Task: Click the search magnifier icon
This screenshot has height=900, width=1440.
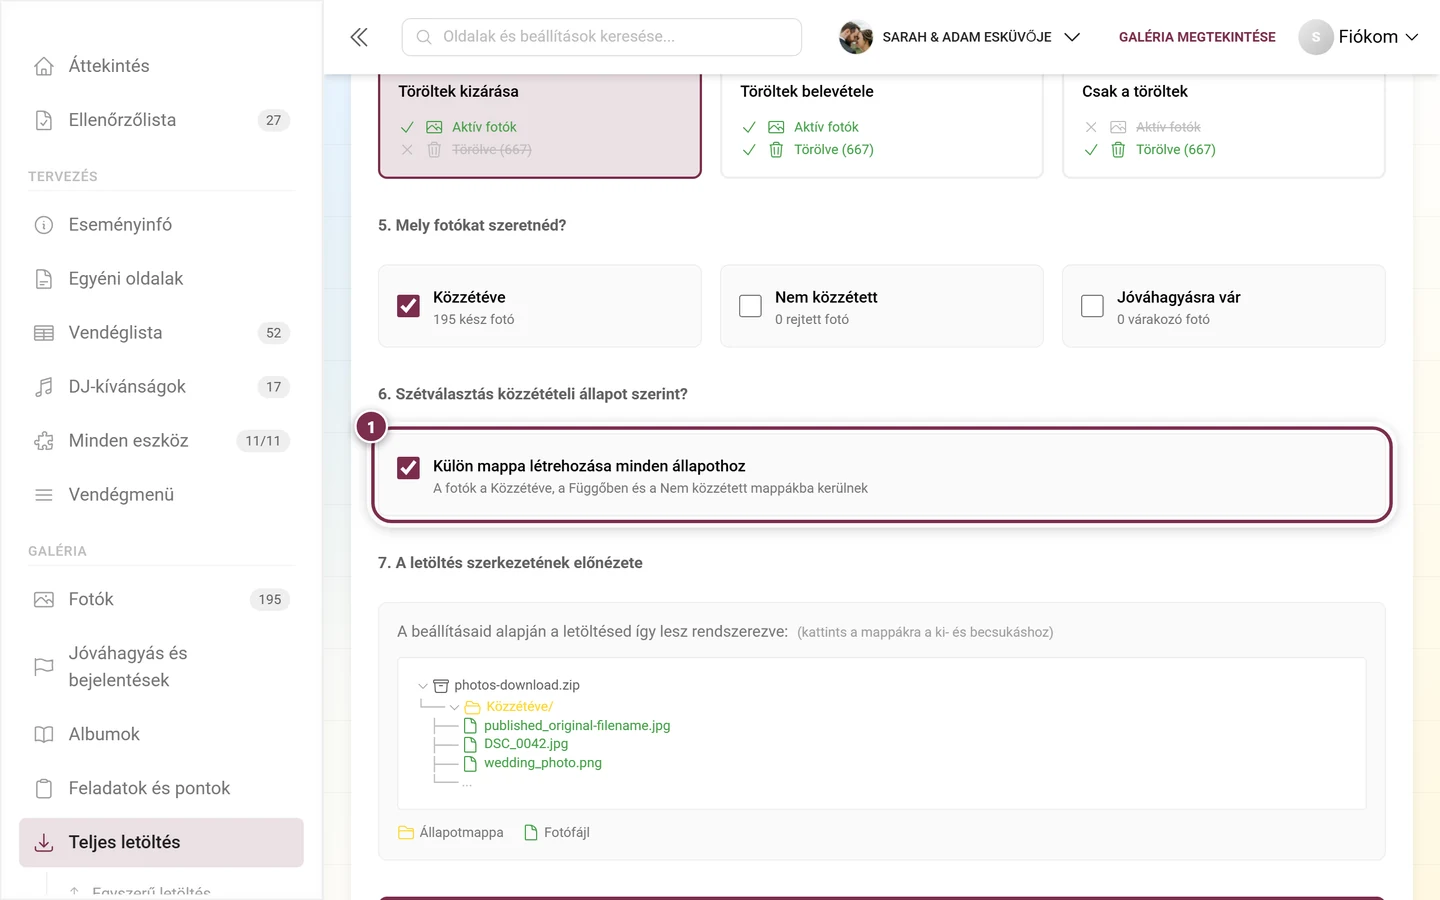Action: pyautogui.click(x=424, y=37)
